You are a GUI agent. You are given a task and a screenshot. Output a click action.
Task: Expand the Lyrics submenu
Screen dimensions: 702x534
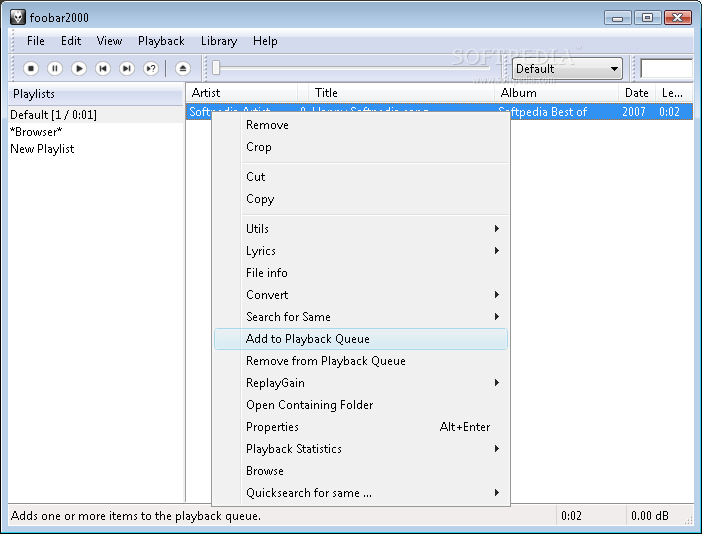point(361,251)
